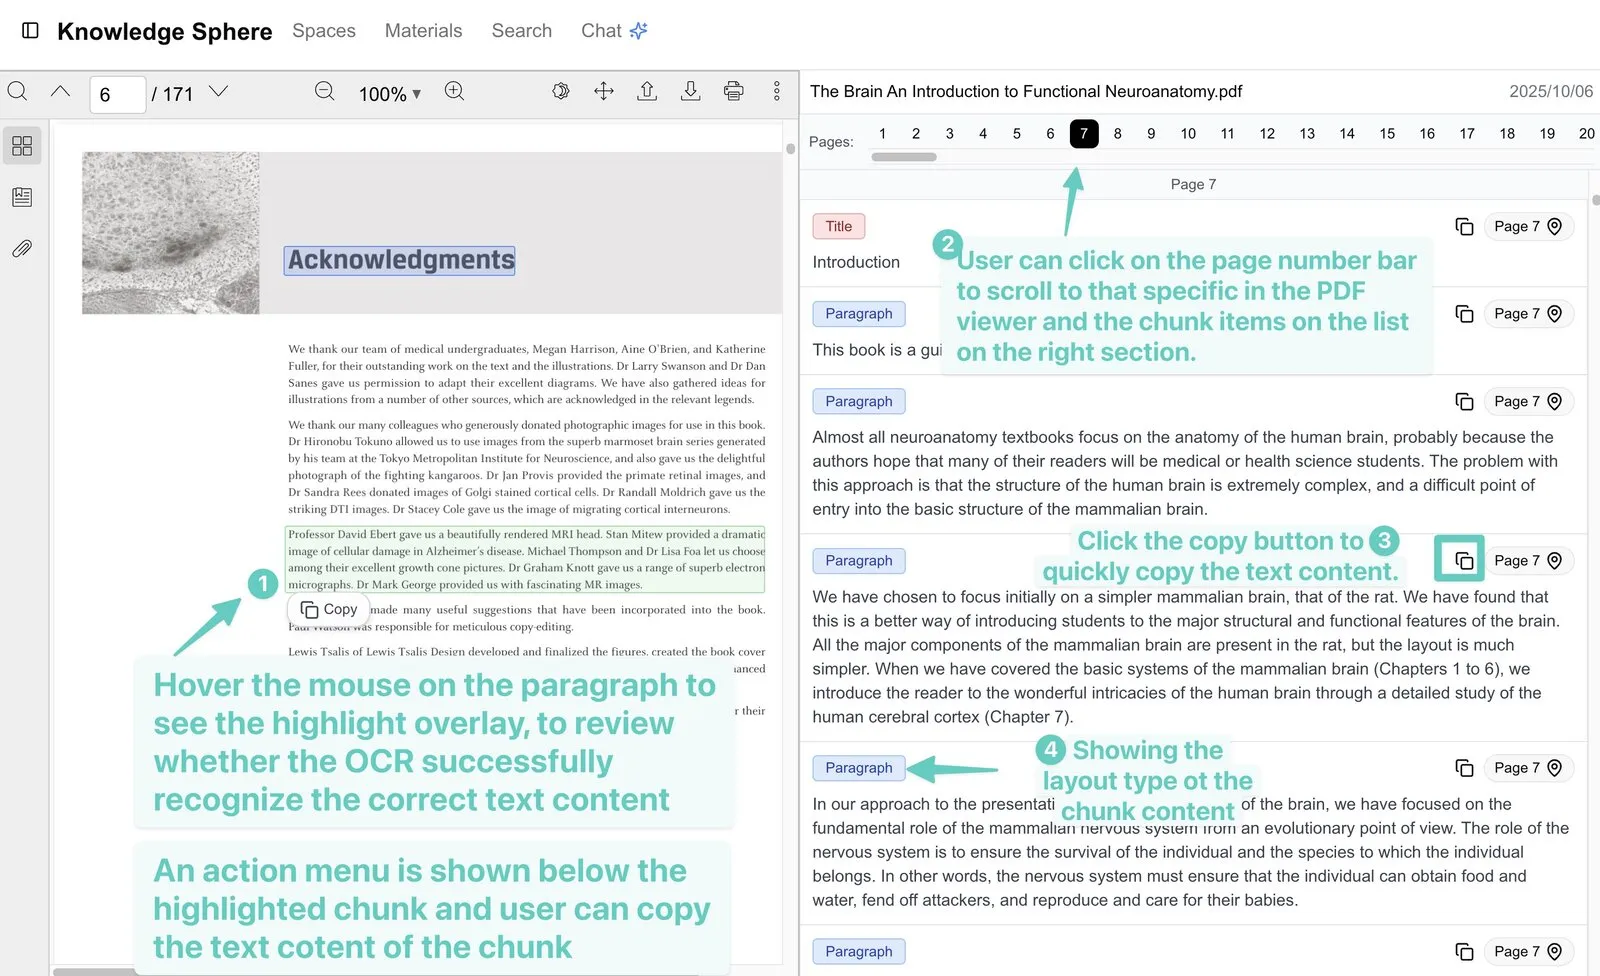The width and height of the screenshot is (1600, 976).
Task: Copy the Title chunk Introduction text
Action: (x=1464, y=227)
